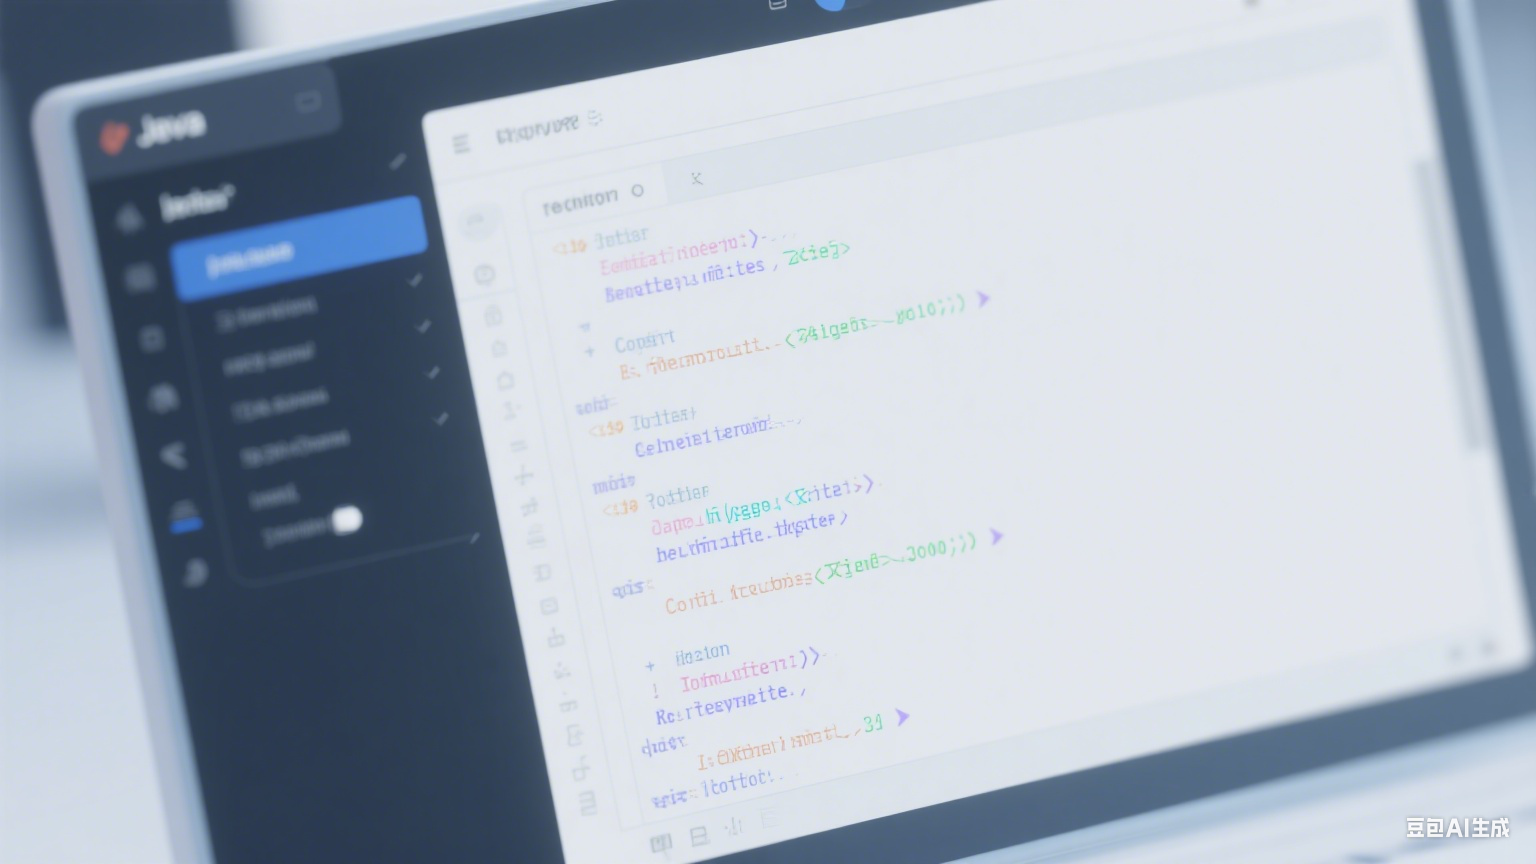Click the round avatar icon atop the gutter

(478, 224)
